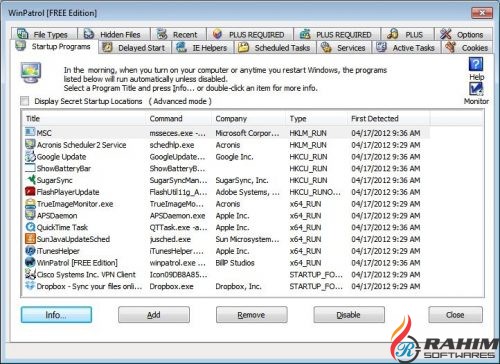Open the Scheduled Tasks tab
The width and height of the screenshot is (500, 364).
click(x=275, y=48)
